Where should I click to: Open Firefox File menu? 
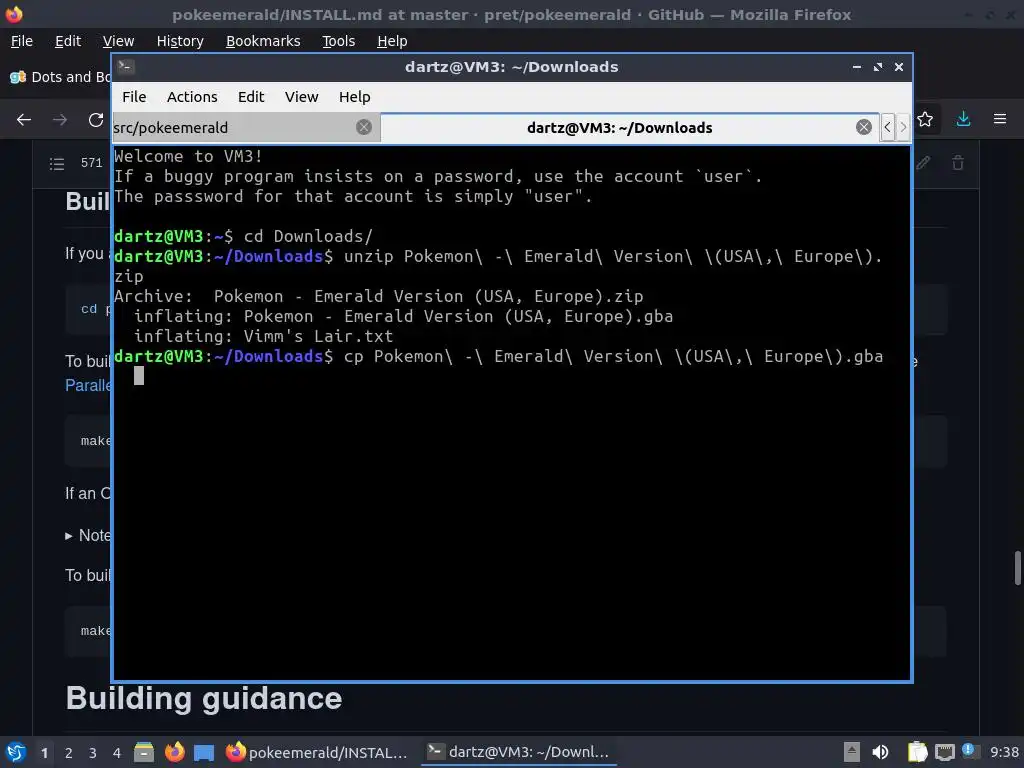coord(22,41)
